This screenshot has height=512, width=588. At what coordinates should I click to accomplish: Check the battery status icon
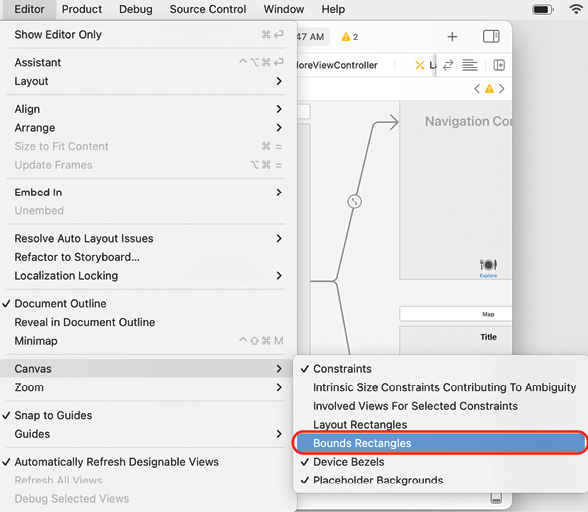click(543, 9)
